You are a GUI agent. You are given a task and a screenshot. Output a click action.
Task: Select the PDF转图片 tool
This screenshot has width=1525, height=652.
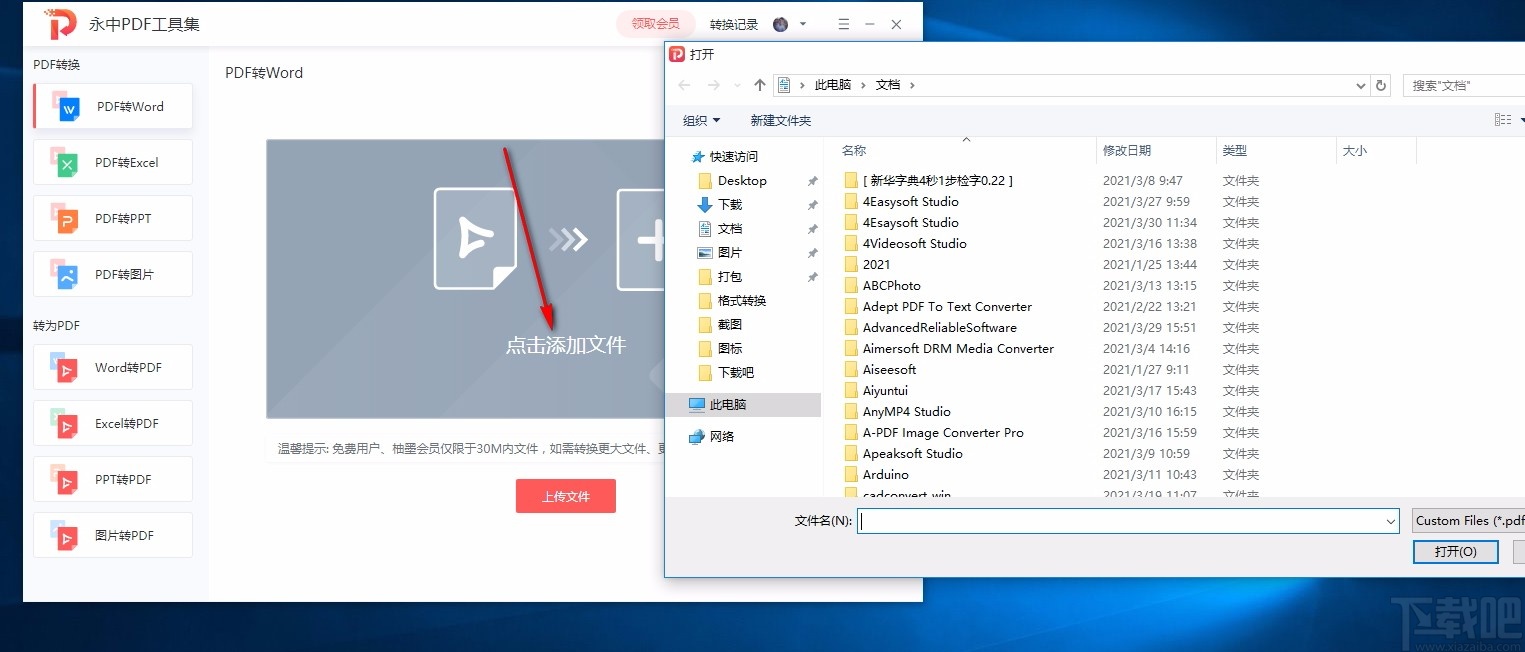click(112, 274)
